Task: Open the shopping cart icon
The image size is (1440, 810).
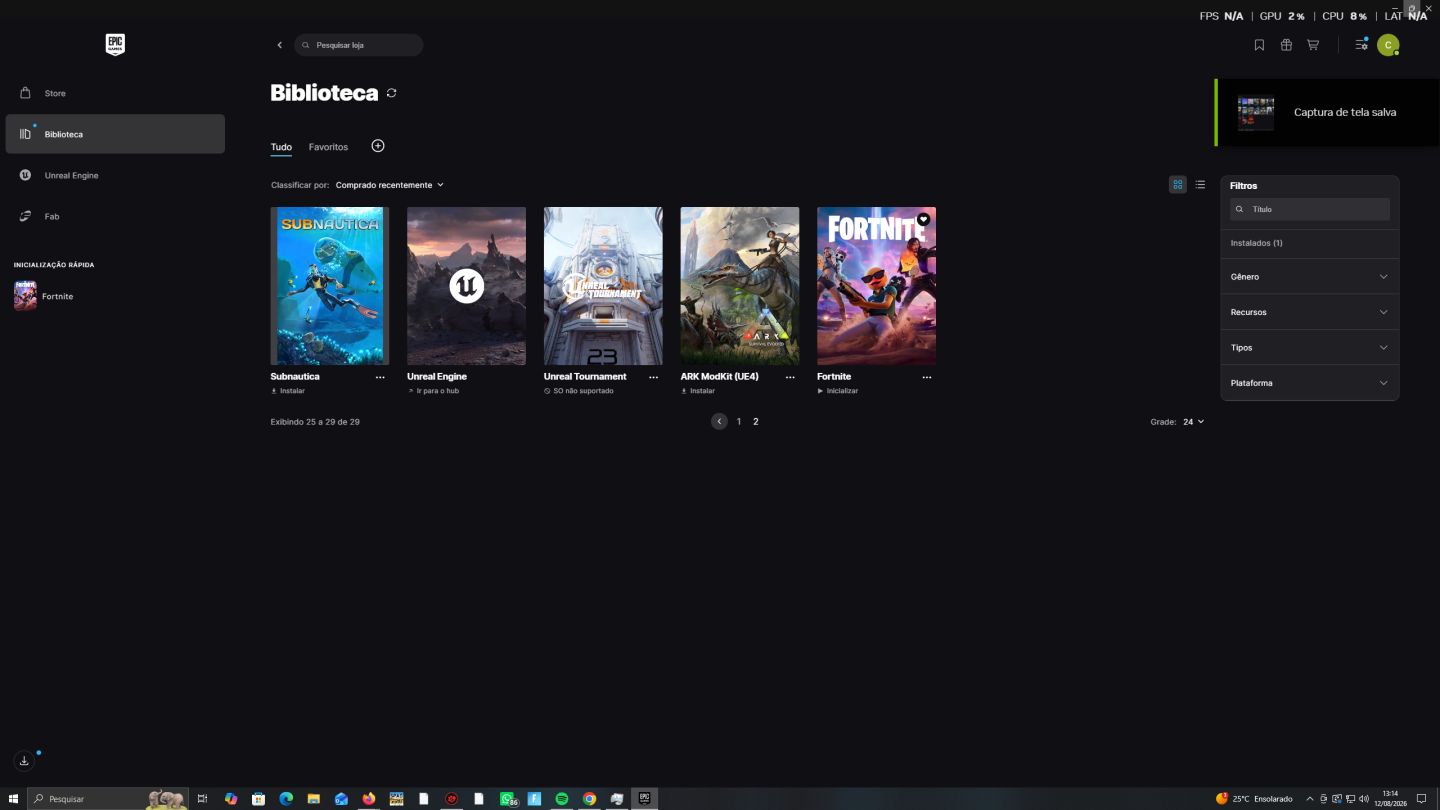Action: coord(1313,45)
